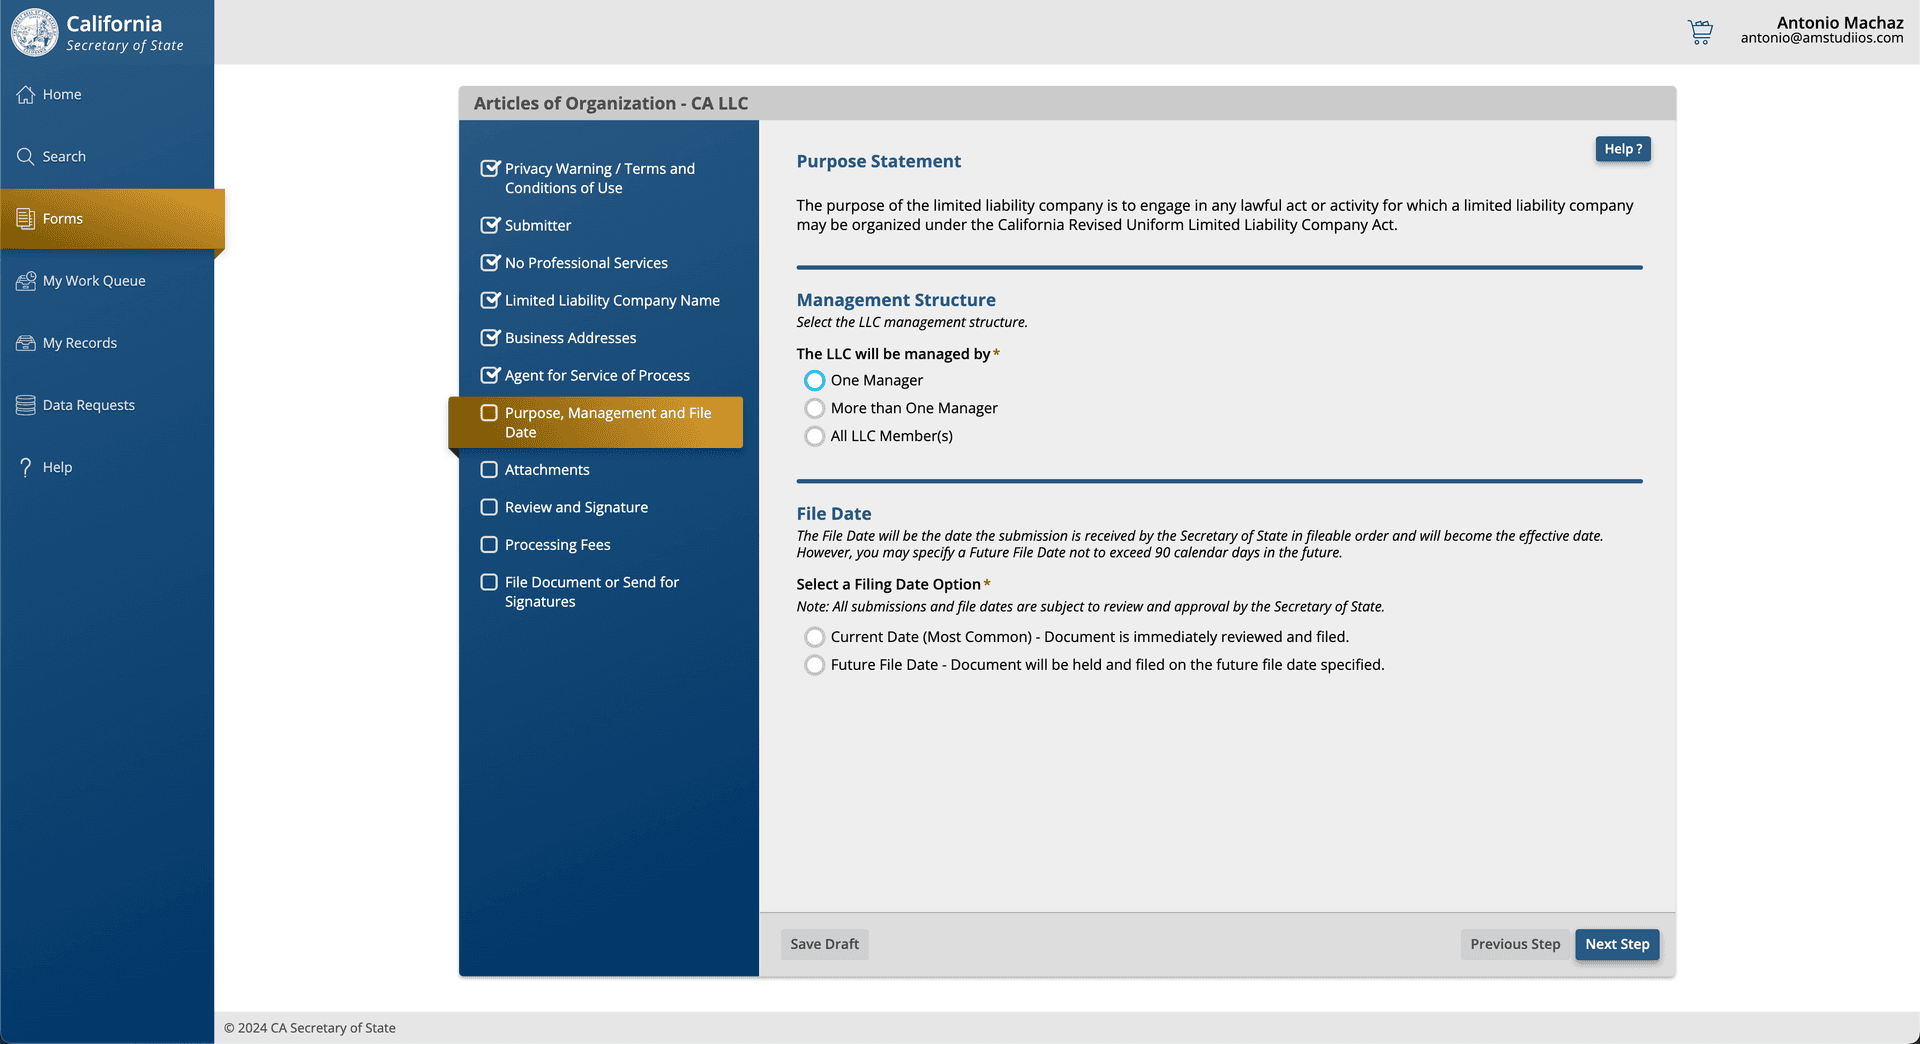Click the My Records icon in sidebar

[26, 343]
